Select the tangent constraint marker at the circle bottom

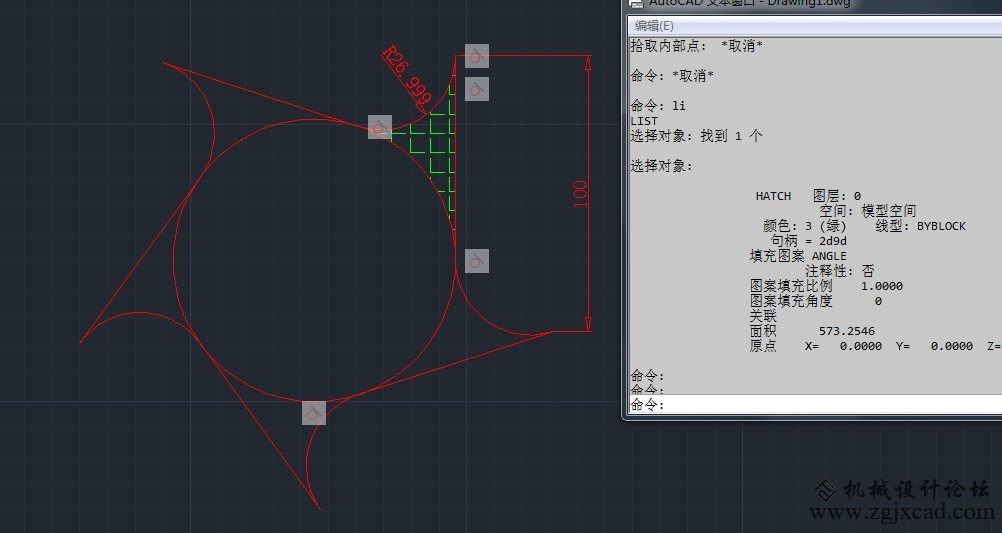[x=314, y=413]
